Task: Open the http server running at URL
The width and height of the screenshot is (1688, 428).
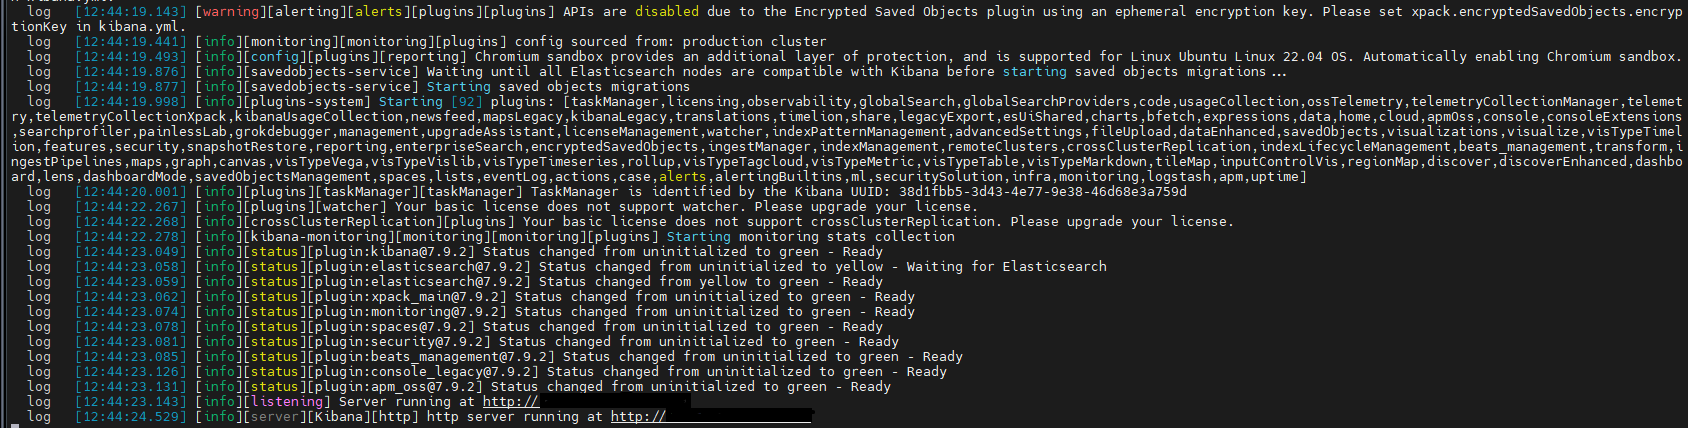Action: 710,417
